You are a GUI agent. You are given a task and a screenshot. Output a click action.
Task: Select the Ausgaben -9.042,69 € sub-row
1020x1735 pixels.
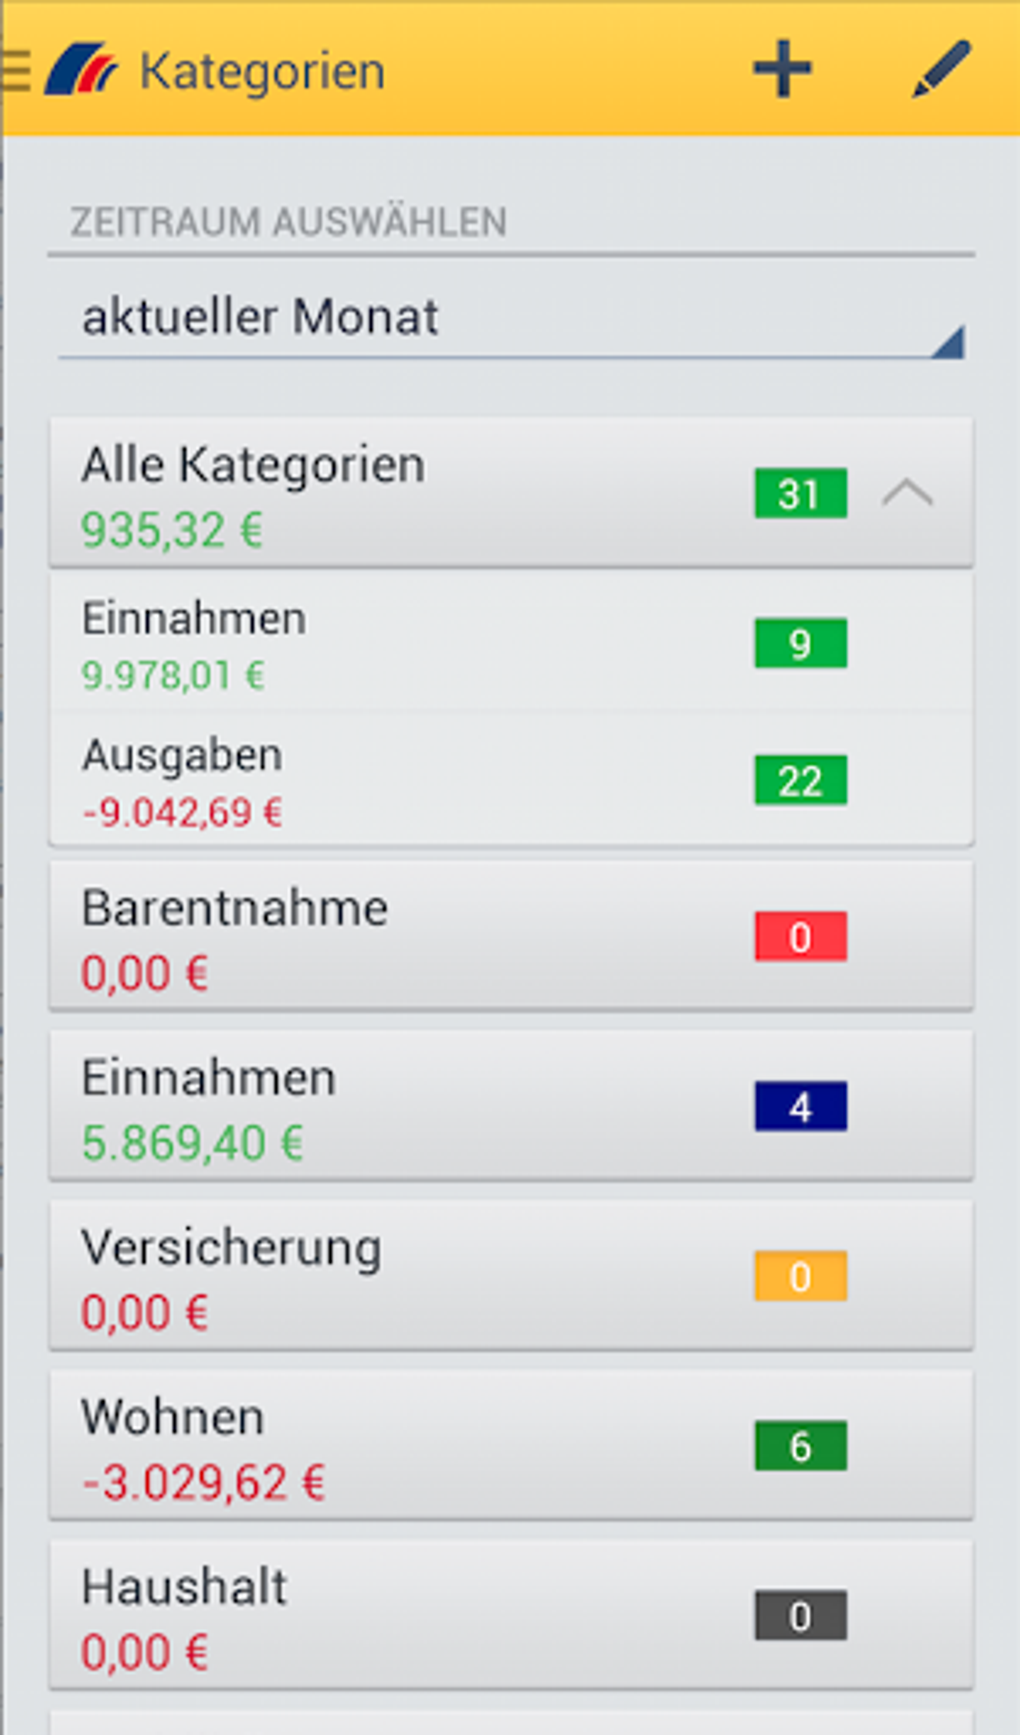click(400, 782)
